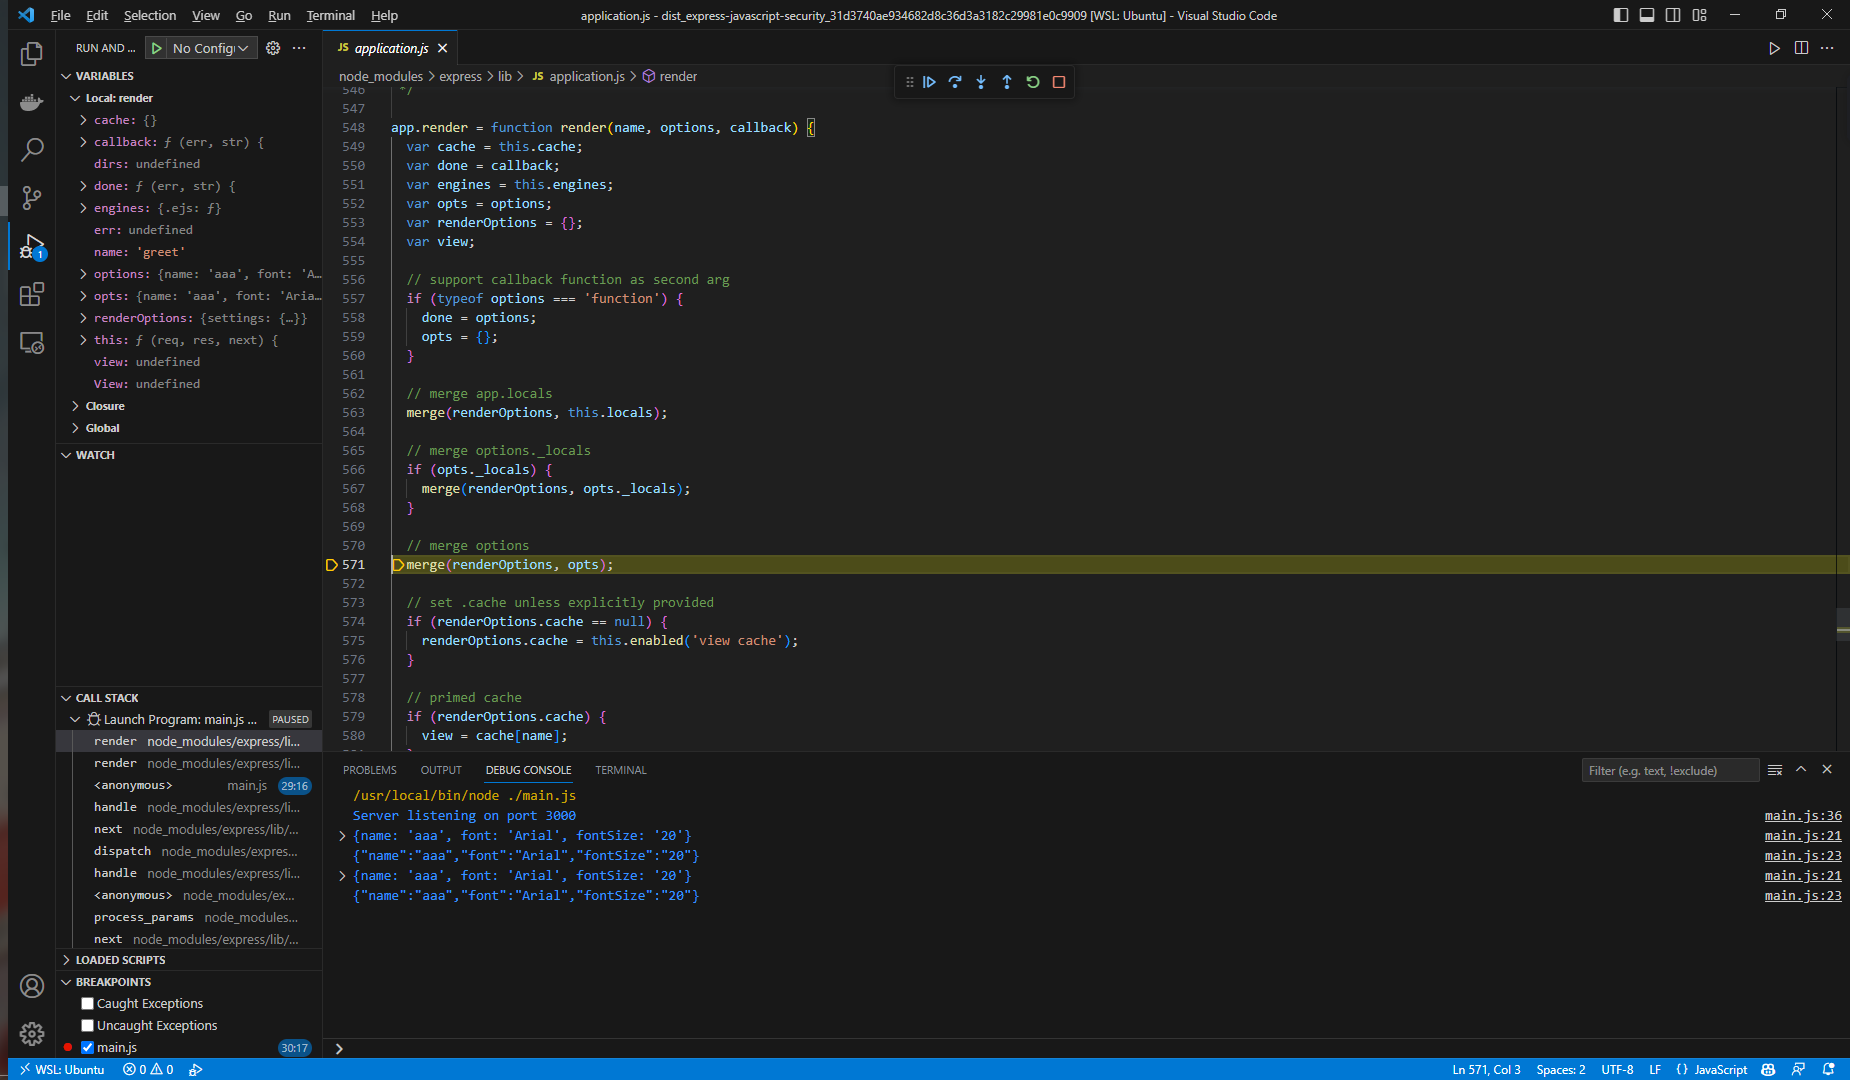This screenshot has height=1080, width=1850.
Task: Collapse the WATCH section
Action: coord(67,455)
